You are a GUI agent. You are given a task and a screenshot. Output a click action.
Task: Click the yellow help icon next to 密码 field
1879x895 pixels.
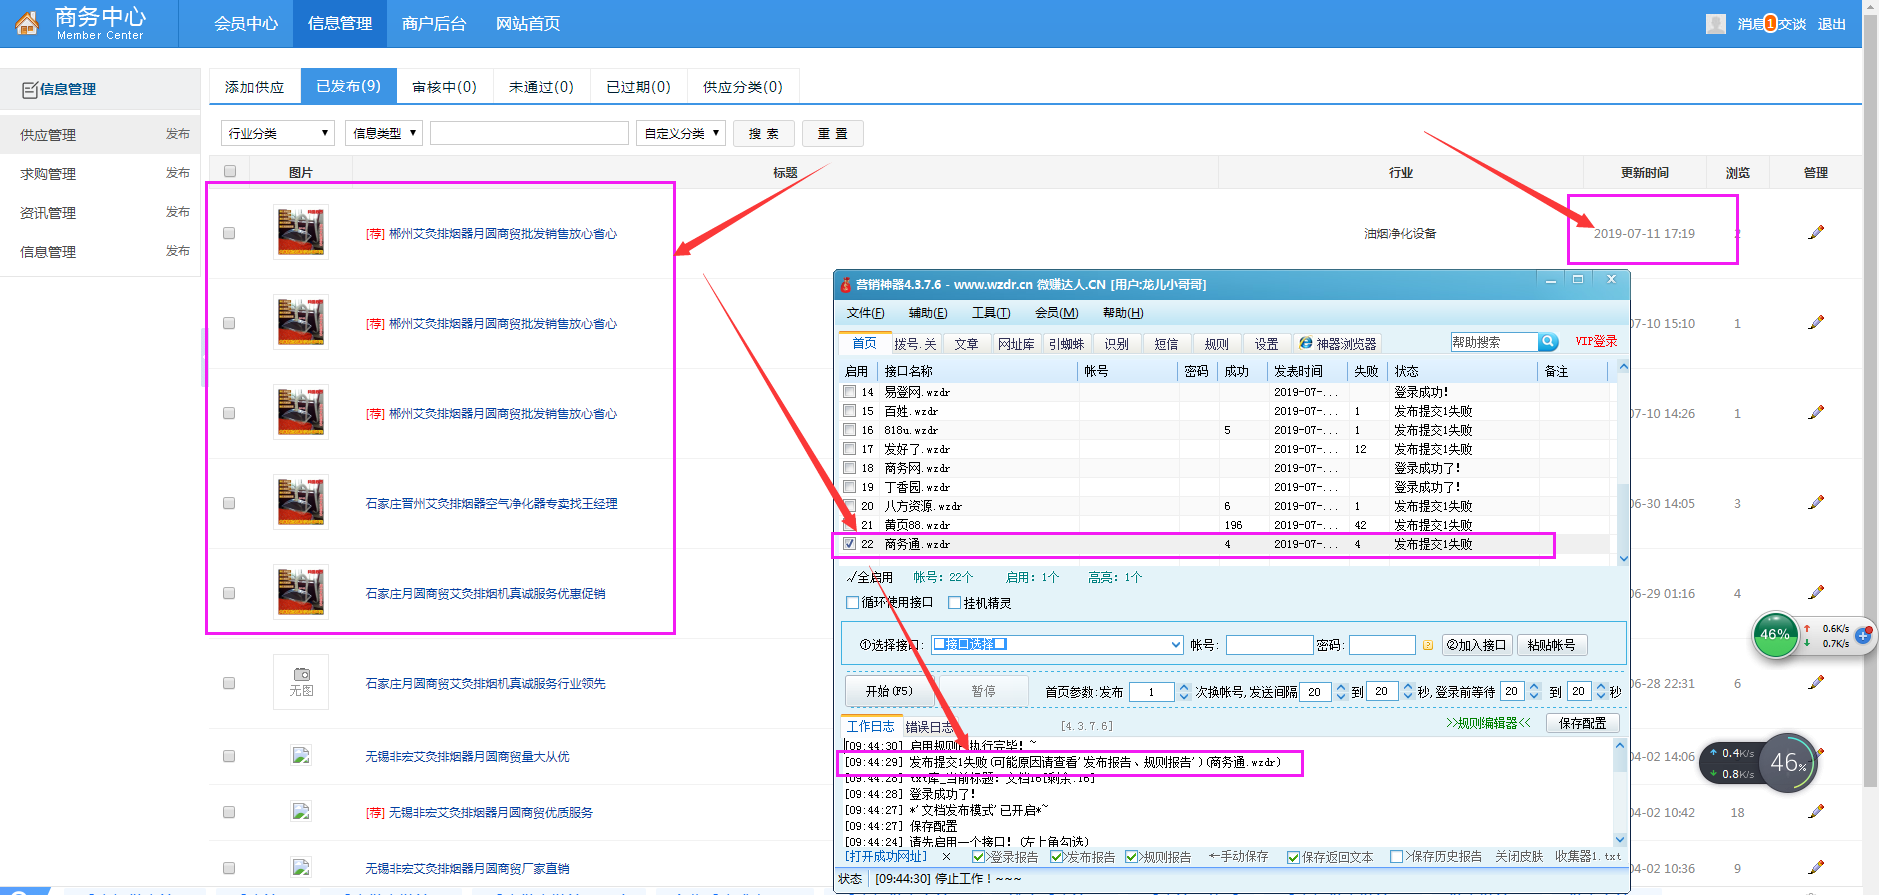pyautogui.click(x=1428, y=645)
